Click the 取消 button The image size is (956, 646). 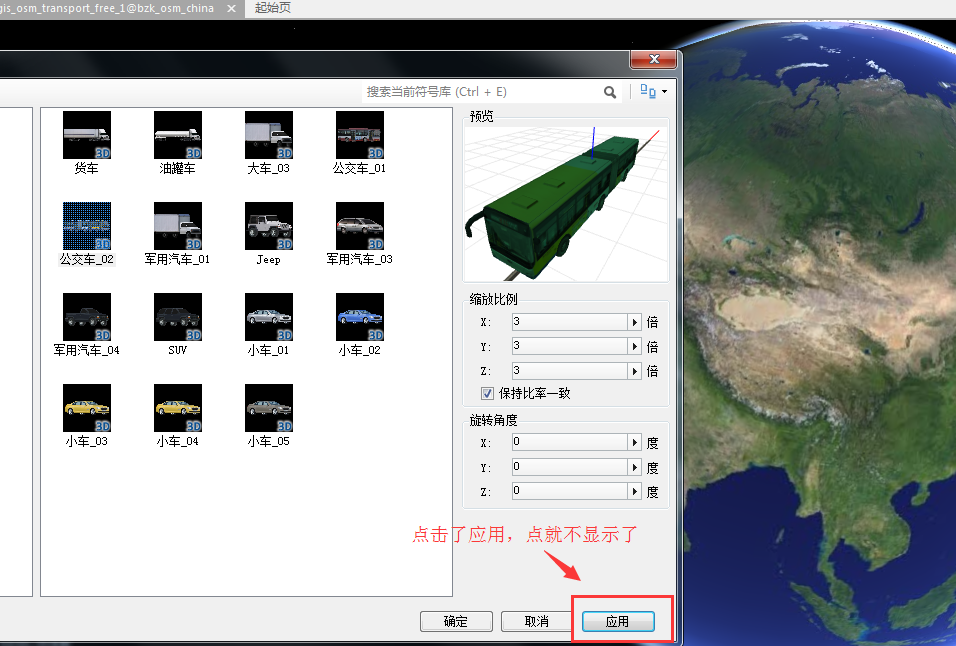[537, 621]
